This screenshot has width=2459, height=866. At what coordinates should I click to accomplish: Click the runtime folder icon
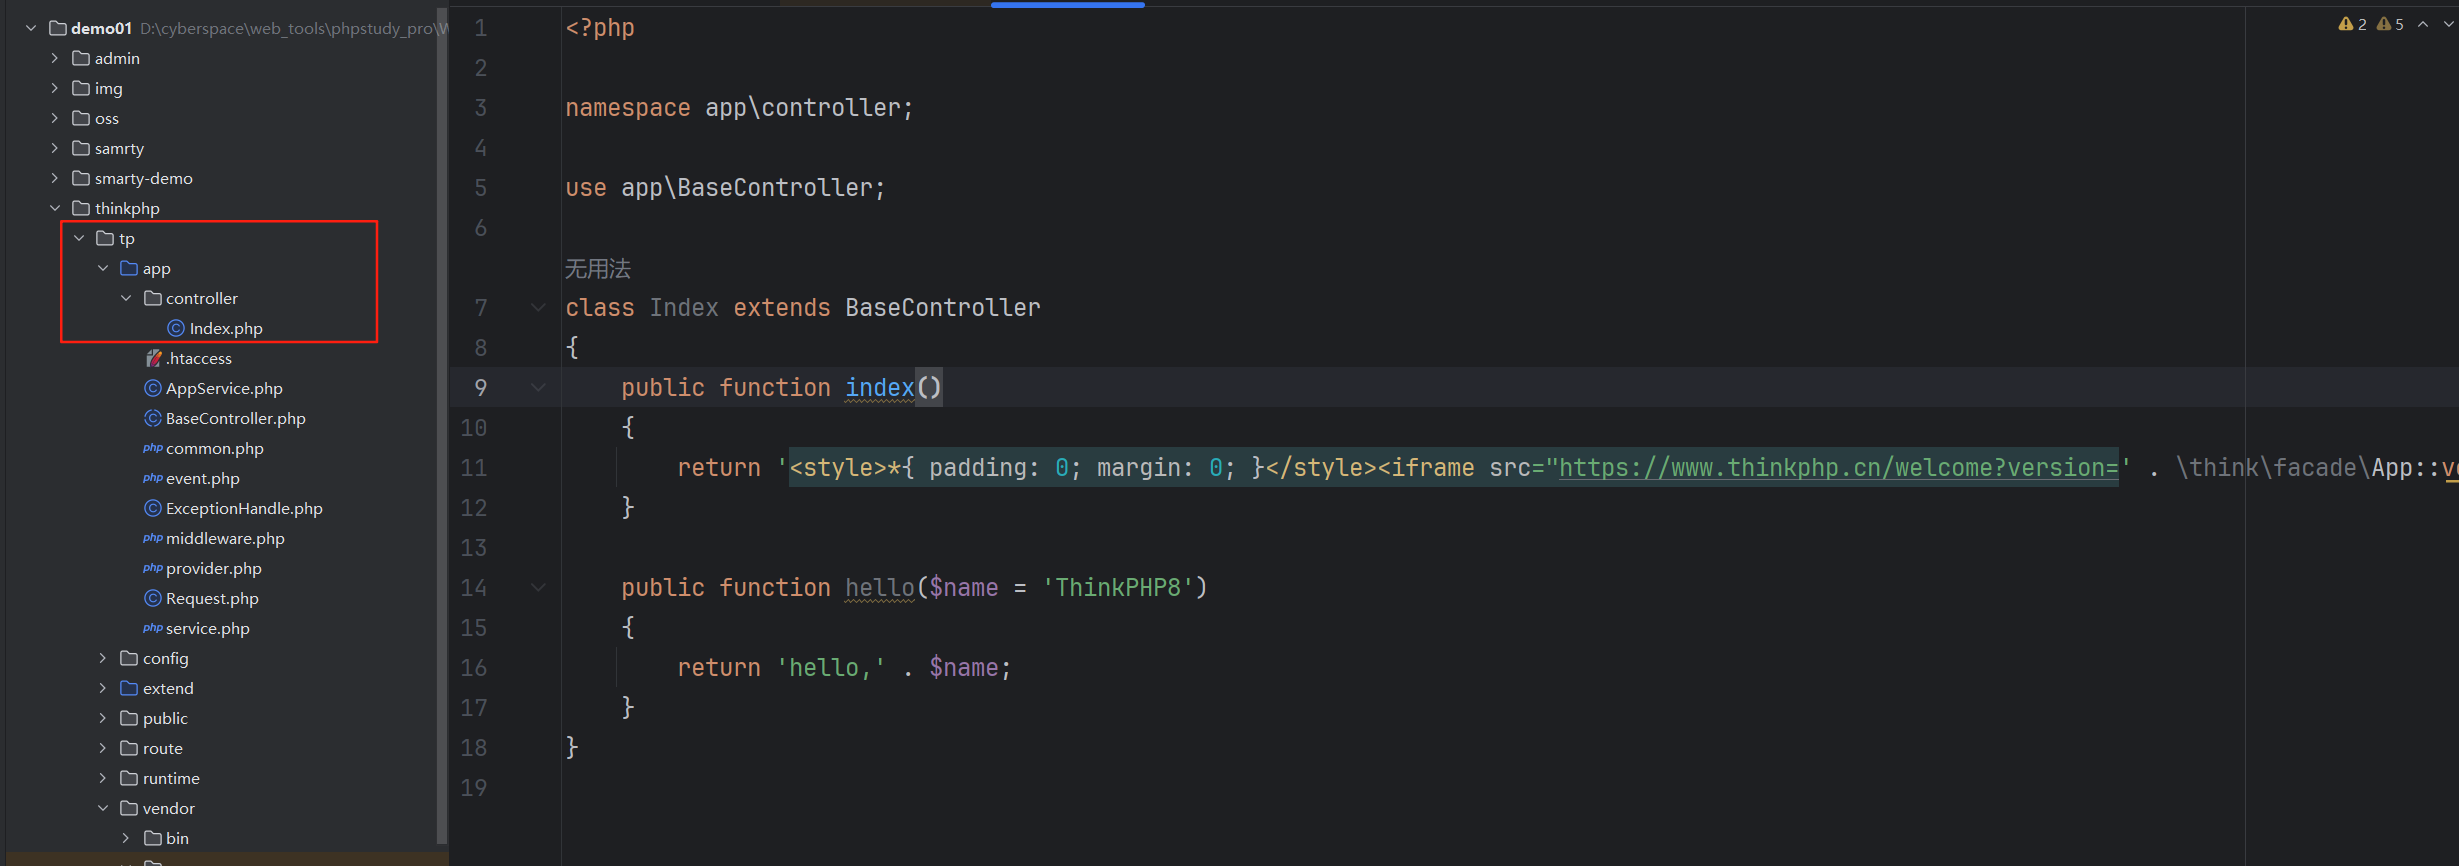129,778
